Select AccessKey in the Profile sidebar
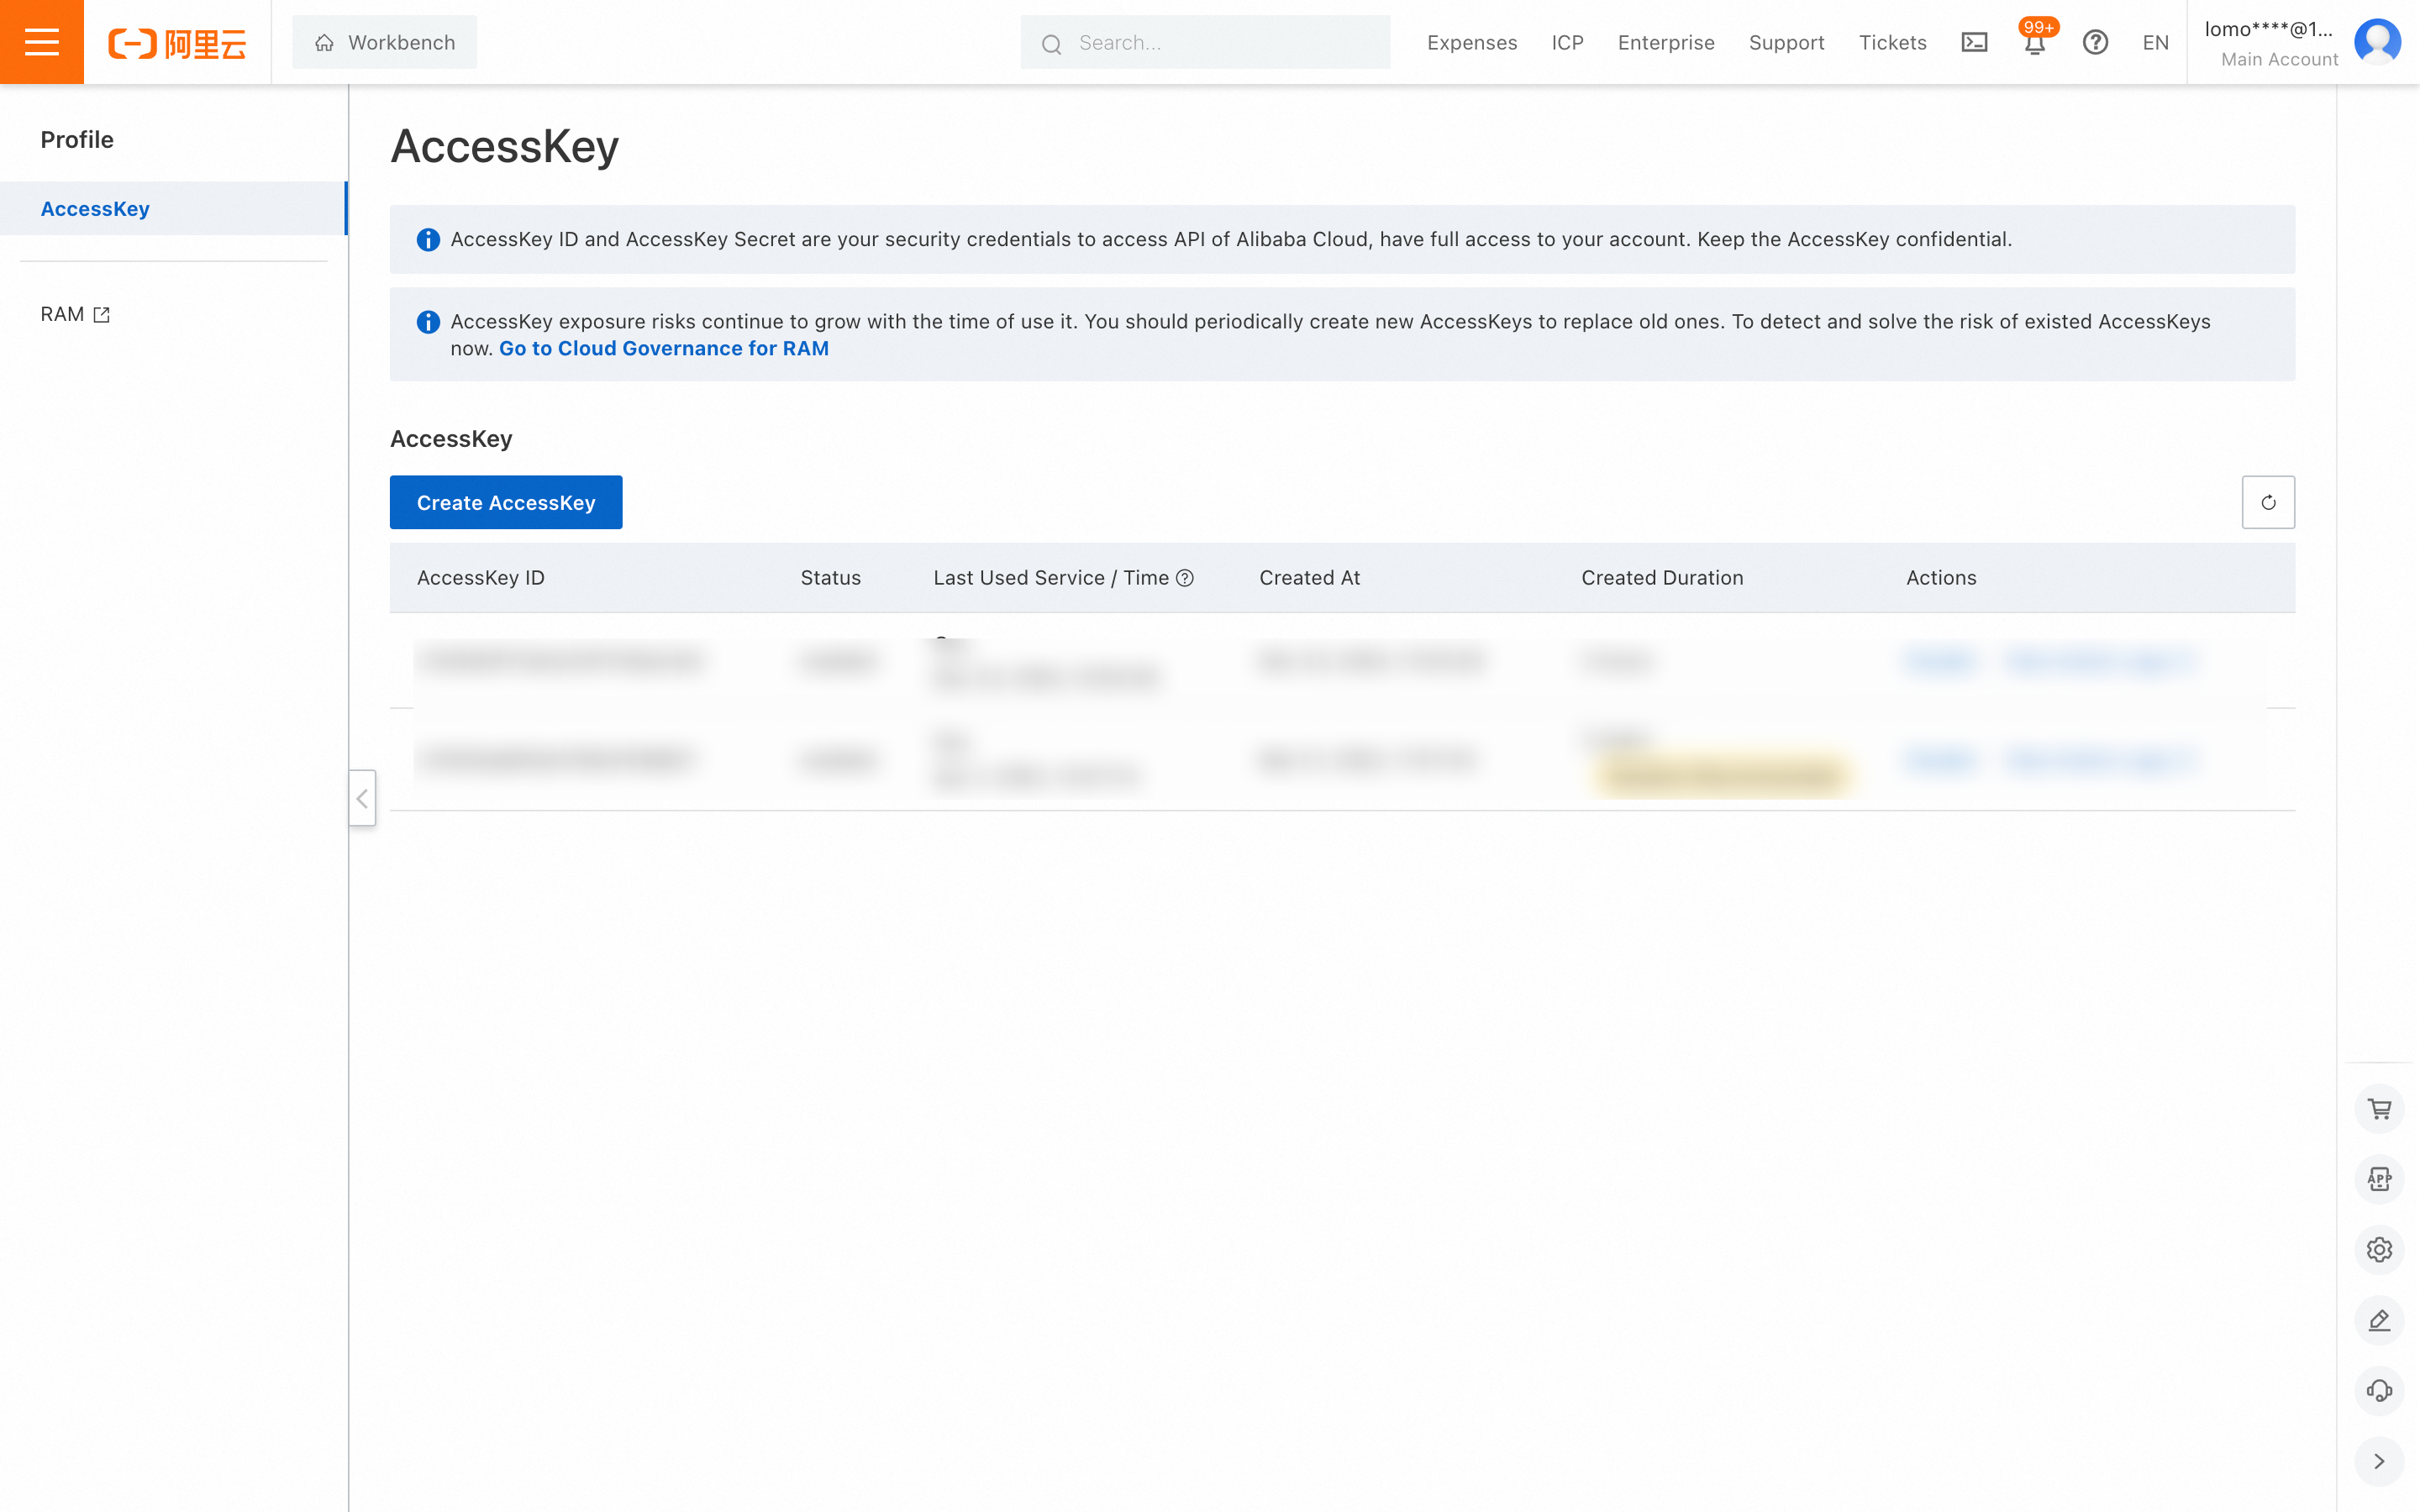The height and width of the screenshot is (1512, 2420). point(95,209)
